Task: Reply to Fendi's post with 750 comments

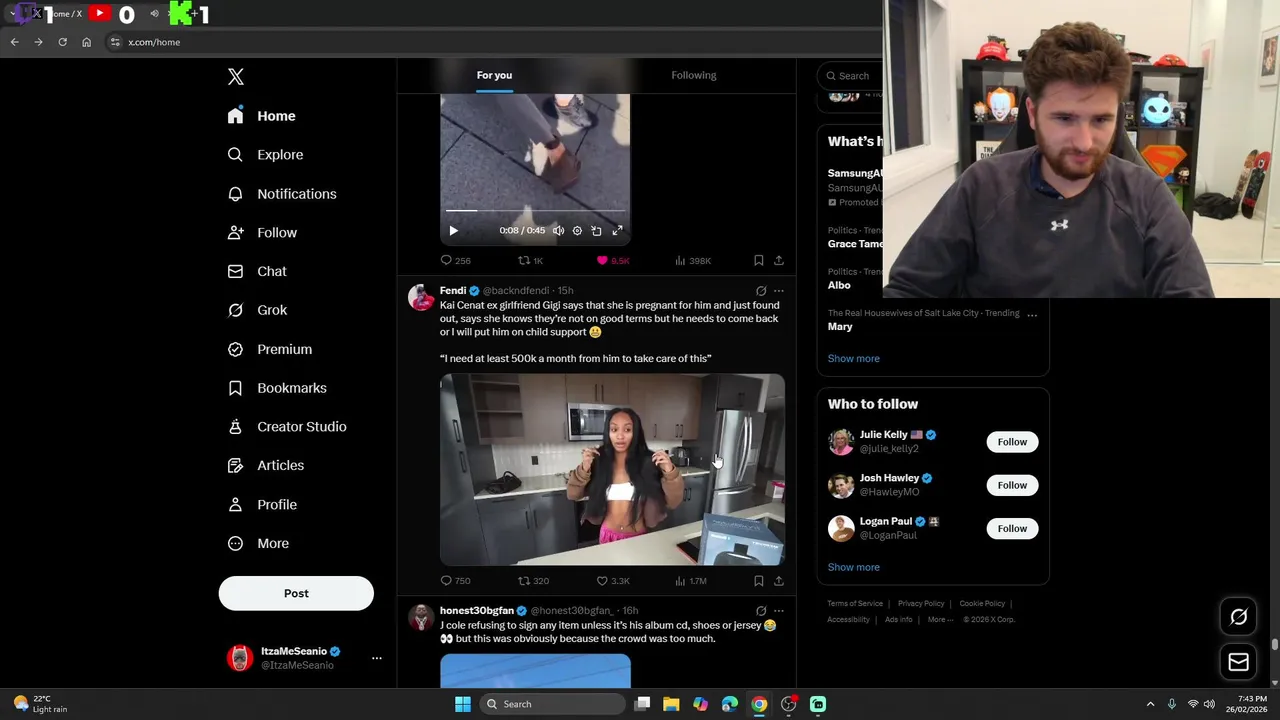Action: click(455, 581)
